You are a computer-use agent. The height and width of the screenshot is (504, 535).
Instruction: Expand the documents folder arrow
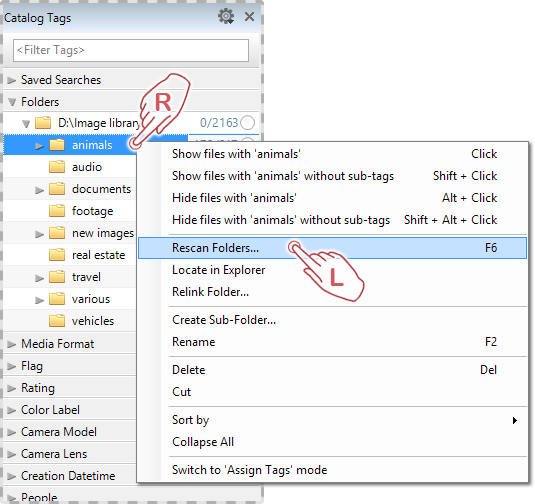[40, 190]
